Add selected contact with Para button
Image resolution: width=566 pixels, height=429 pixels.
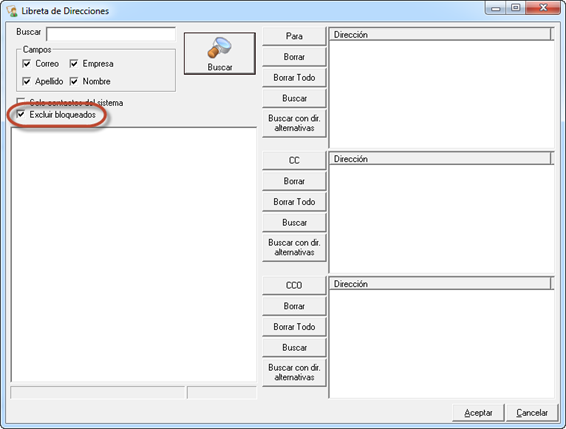point(294,36)
